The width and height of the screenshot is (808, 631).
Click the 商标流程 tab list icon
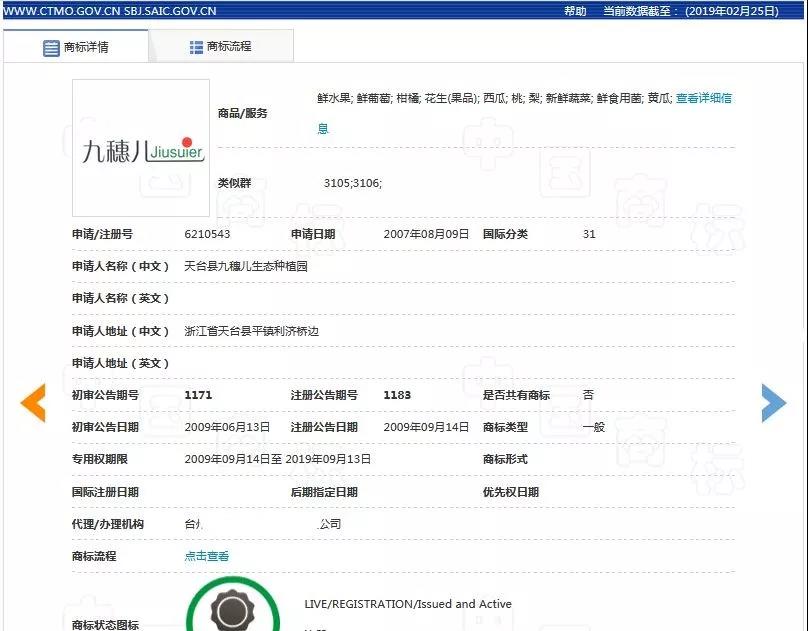196,47
